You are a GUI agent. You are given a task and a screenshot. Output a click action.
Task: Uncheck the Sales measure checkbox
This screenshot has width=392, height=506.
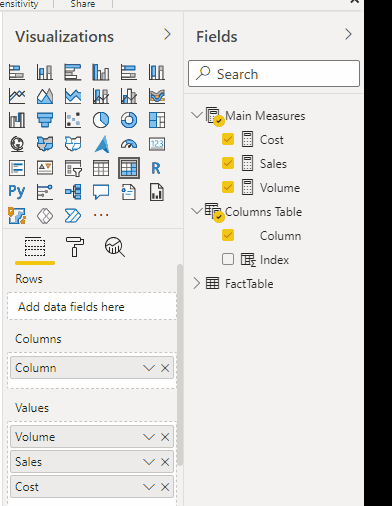tap(228, 163)
